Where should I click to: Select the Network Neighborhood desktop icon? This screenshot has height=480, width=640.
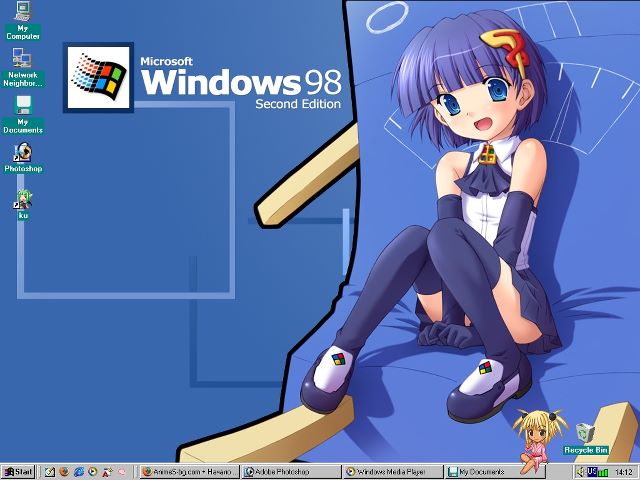[x=22, y=67]
